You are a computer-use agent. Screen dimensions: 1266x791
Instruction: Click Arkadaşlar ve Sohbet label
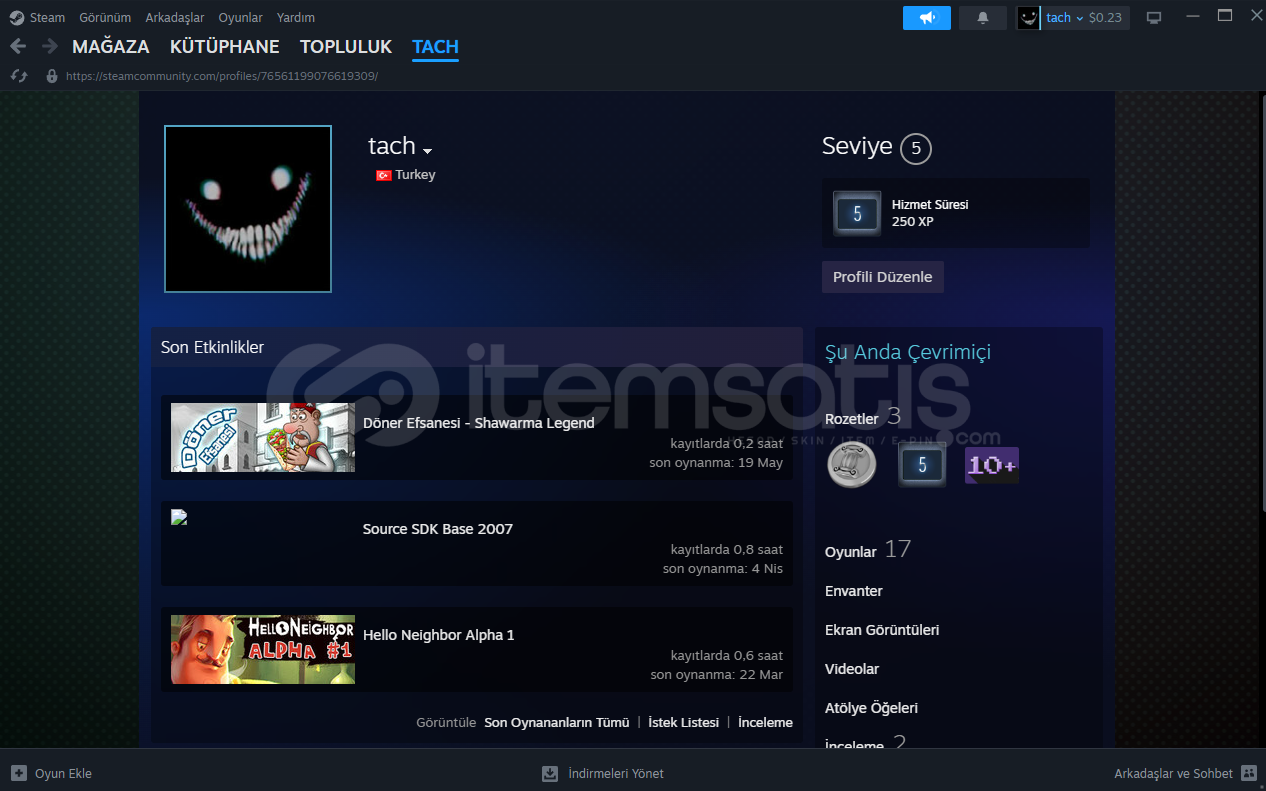click(x=1174, y=773)
